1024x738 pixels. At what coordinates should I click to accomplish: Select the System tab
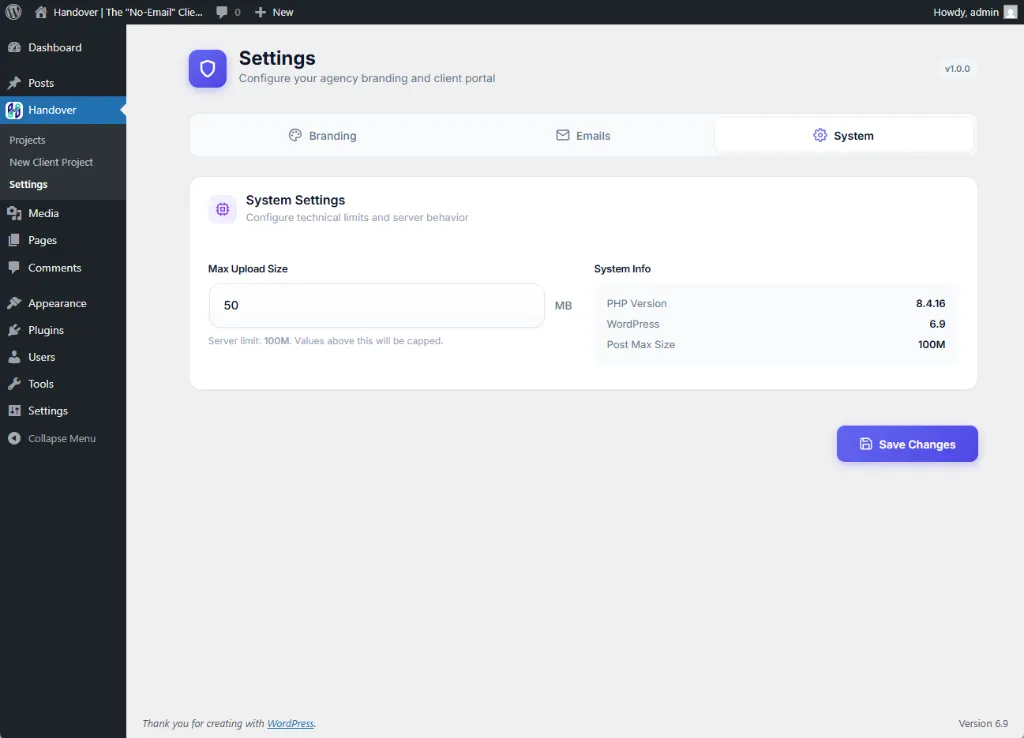tap(844, 136)
